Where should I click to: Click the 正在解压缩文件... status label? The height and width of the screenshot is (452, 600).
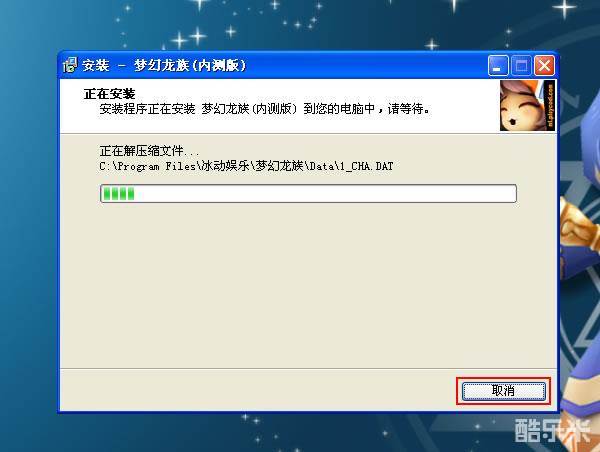(149, 151)
